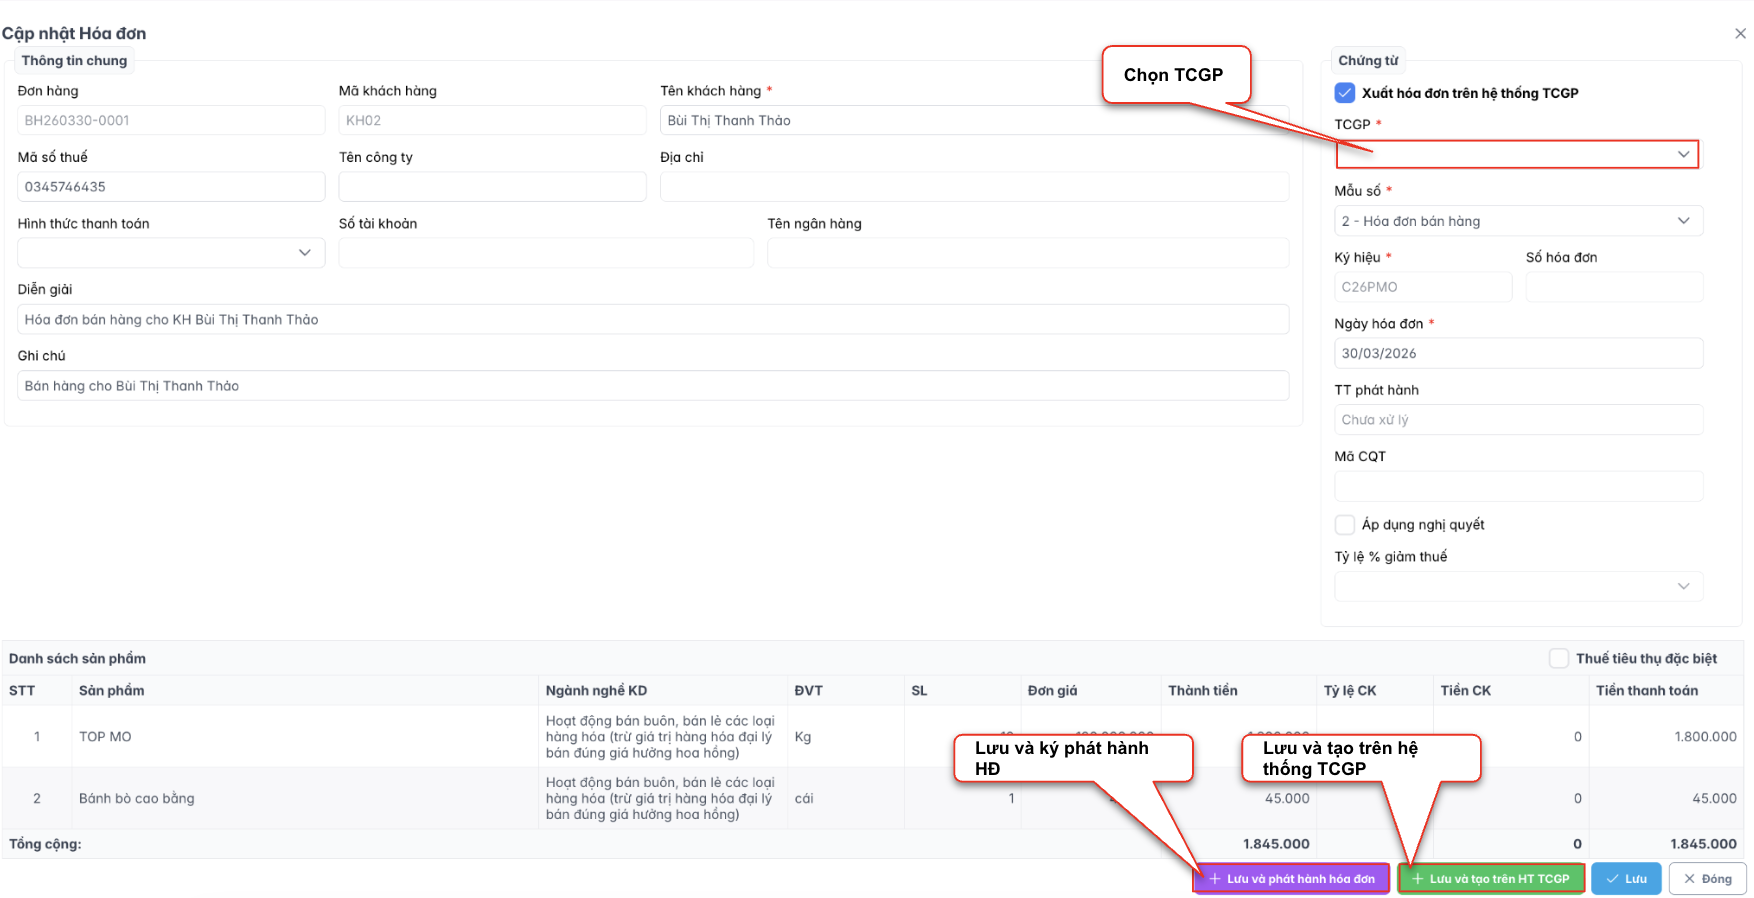Close the invoice update dialog with X

tap(1740, 33)
